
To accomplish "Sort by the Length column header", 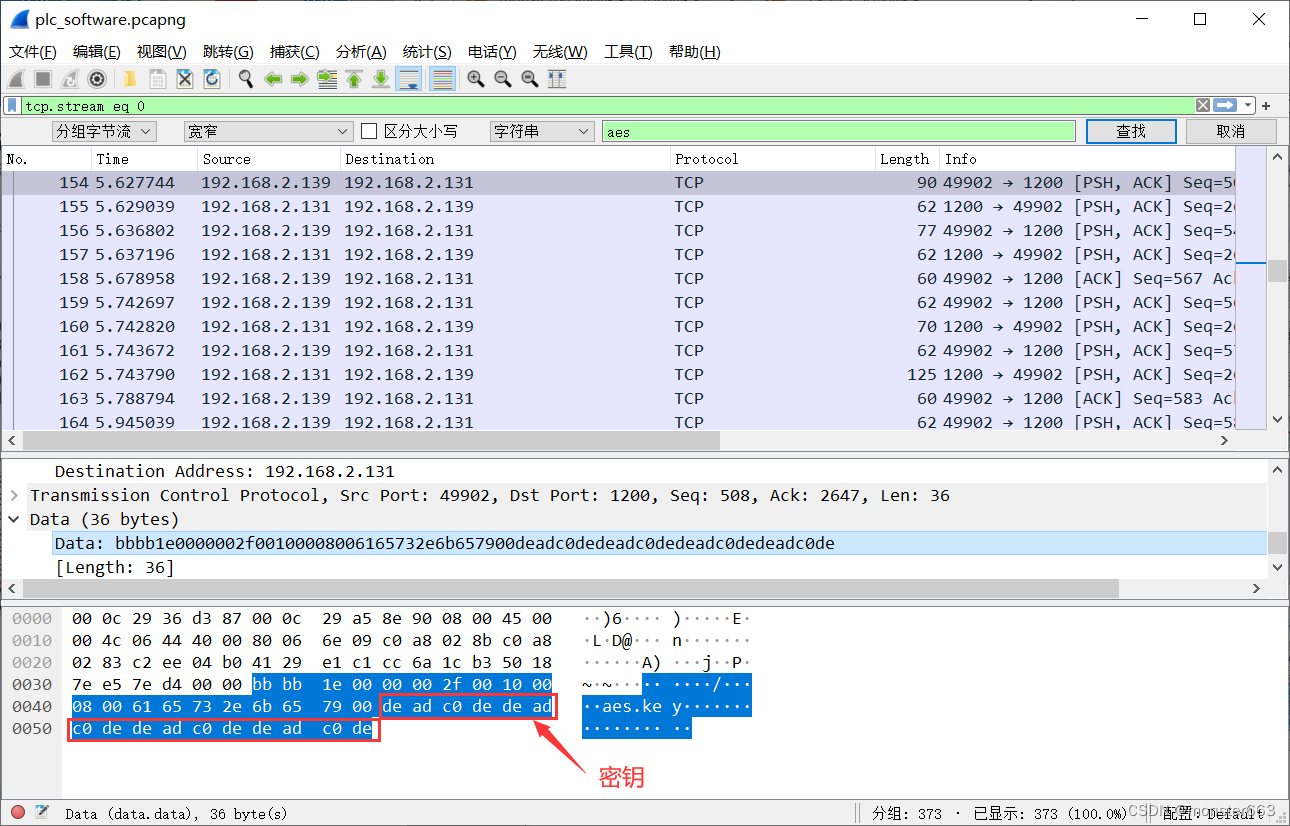I will click(x=907, y=159).
